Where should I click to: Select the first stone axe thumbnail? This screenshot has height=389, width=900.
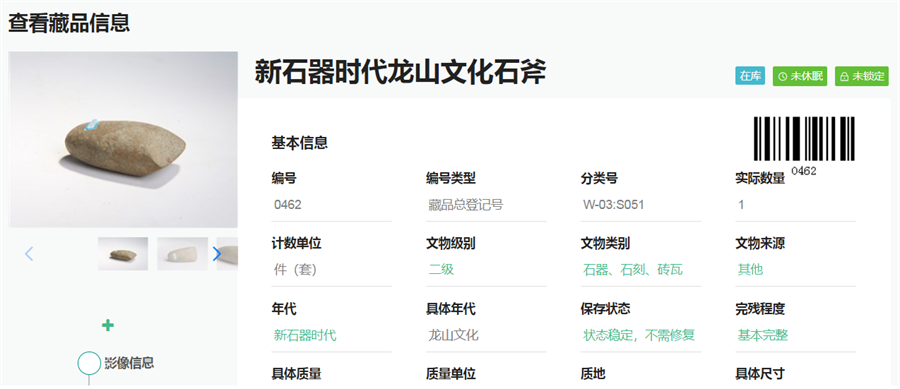pyautogui.click(x=123, y=254)
